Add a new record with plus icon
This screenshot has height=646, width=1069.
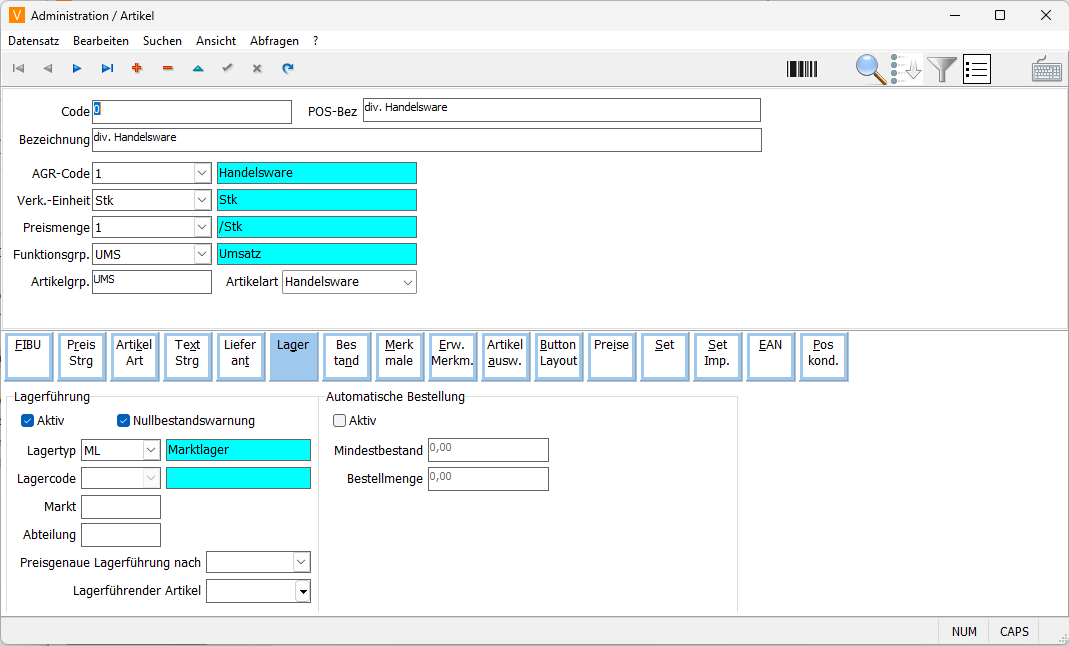pyautogui.click(x=137, y=69)
